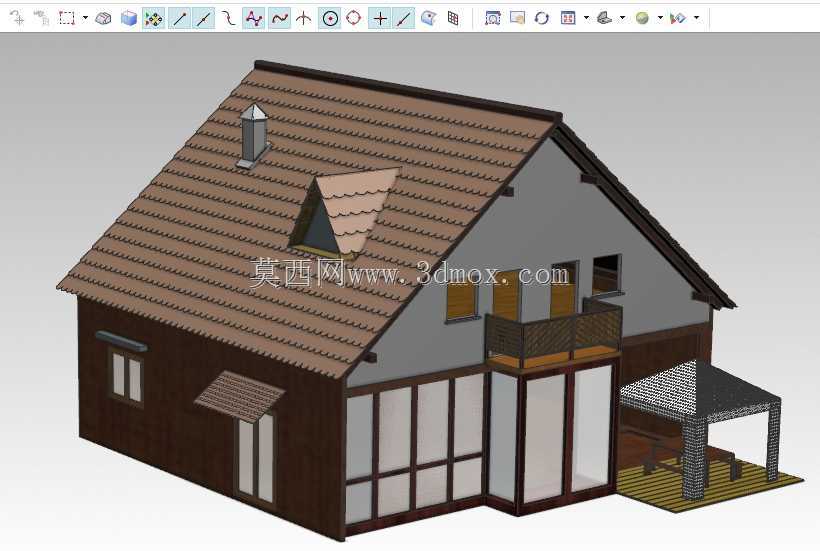Open the Clip Section dropdown arrow
This screenshot has height=551, width=820.
697,18
